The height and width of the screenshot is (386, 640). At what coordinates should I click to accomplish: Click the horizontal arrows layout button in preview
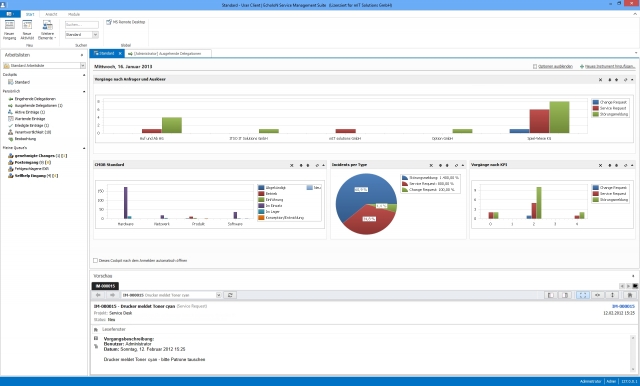click(598, 295)
